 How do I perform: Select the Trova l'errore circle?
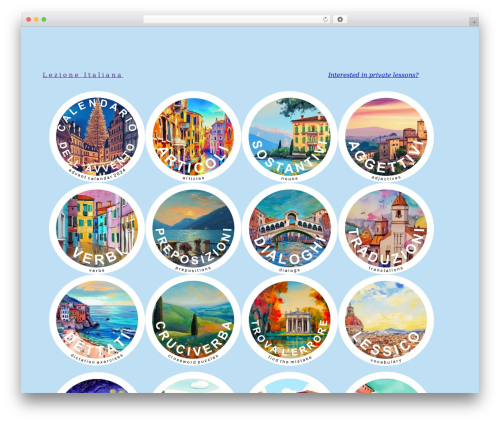pos(290,320)
